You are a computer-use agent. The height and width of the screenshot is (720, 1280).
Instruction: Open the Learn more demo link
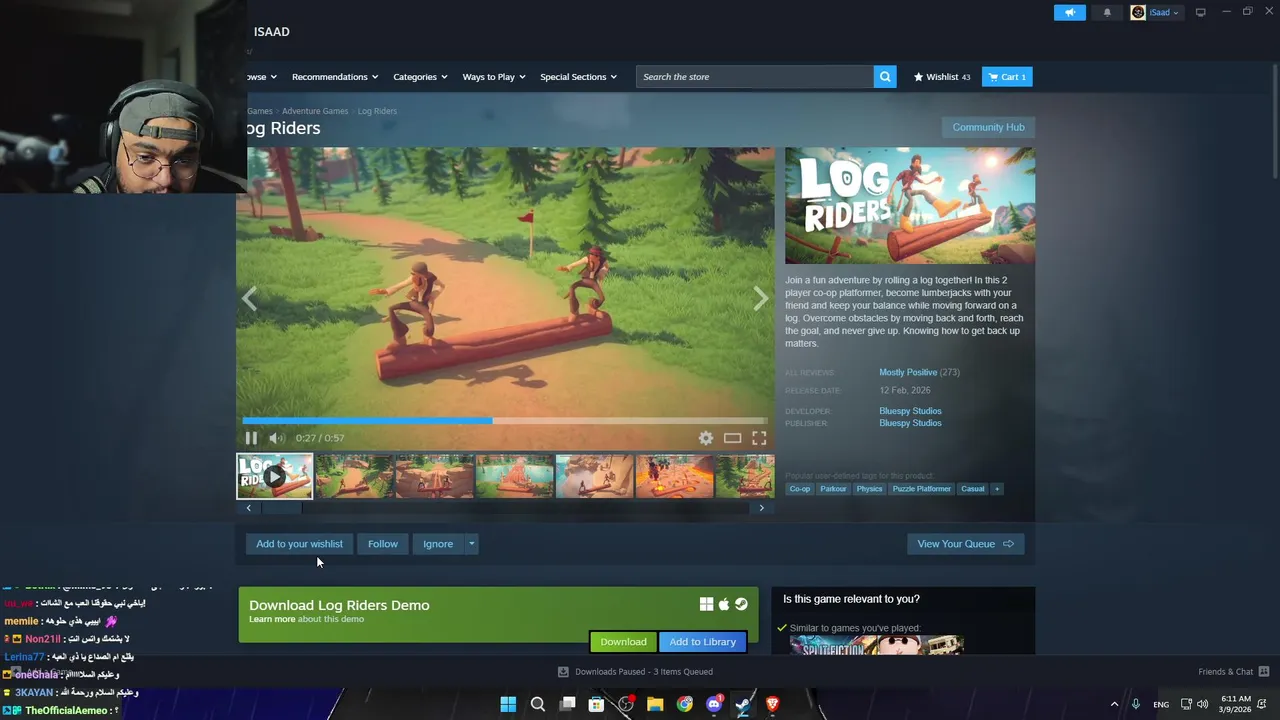[272, 619]
